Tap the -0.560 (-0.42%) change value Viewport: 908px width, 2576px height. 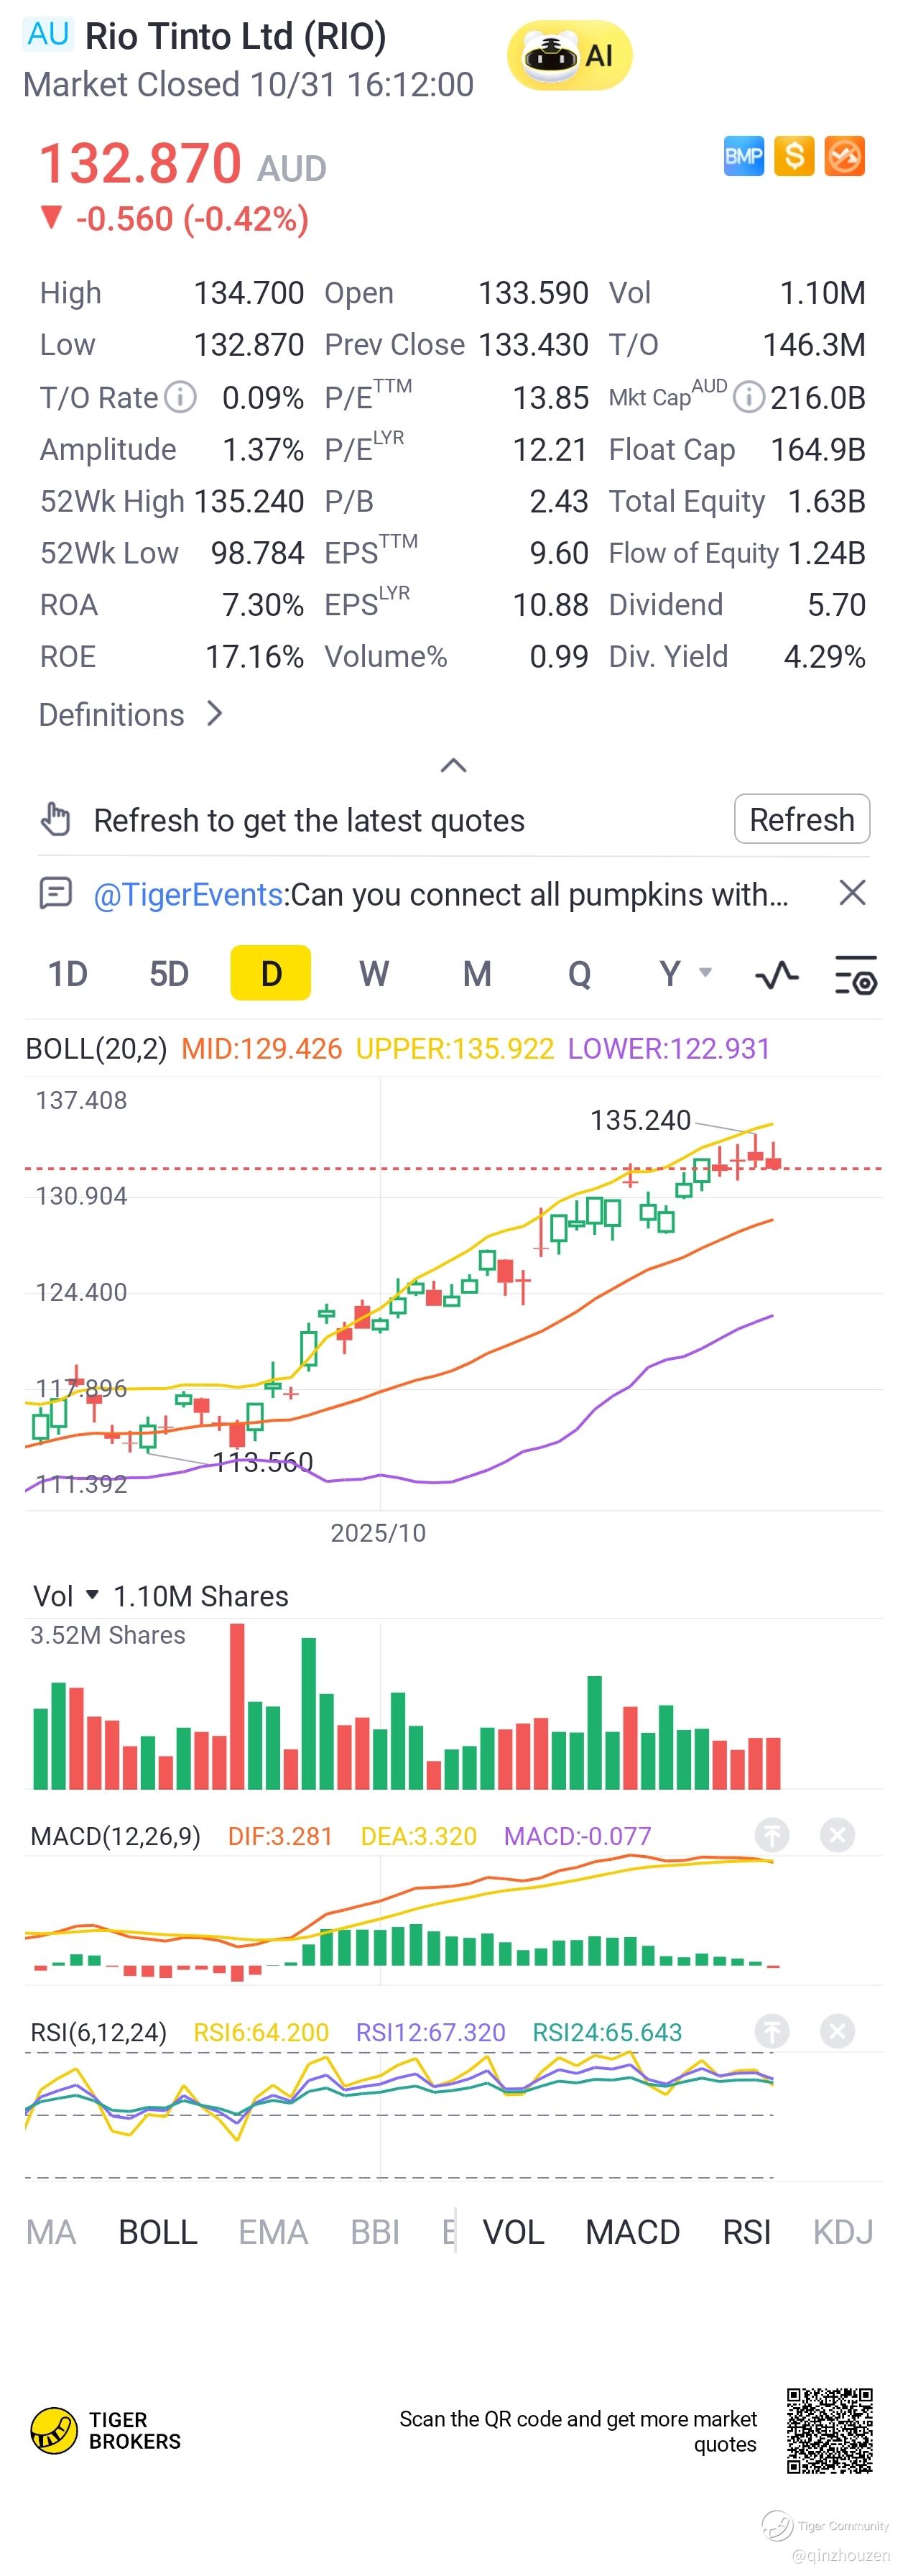pos(192,218)
